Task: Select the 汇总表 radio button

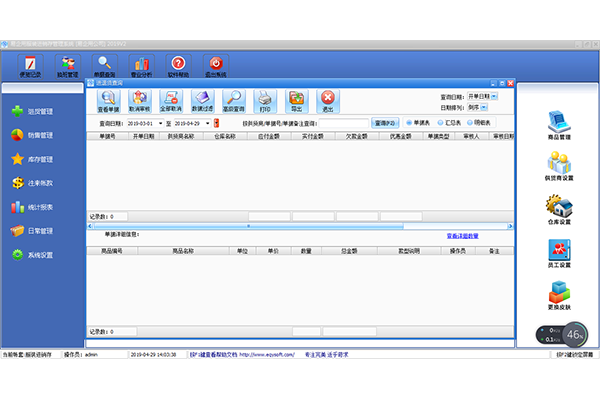Action: 440,123
